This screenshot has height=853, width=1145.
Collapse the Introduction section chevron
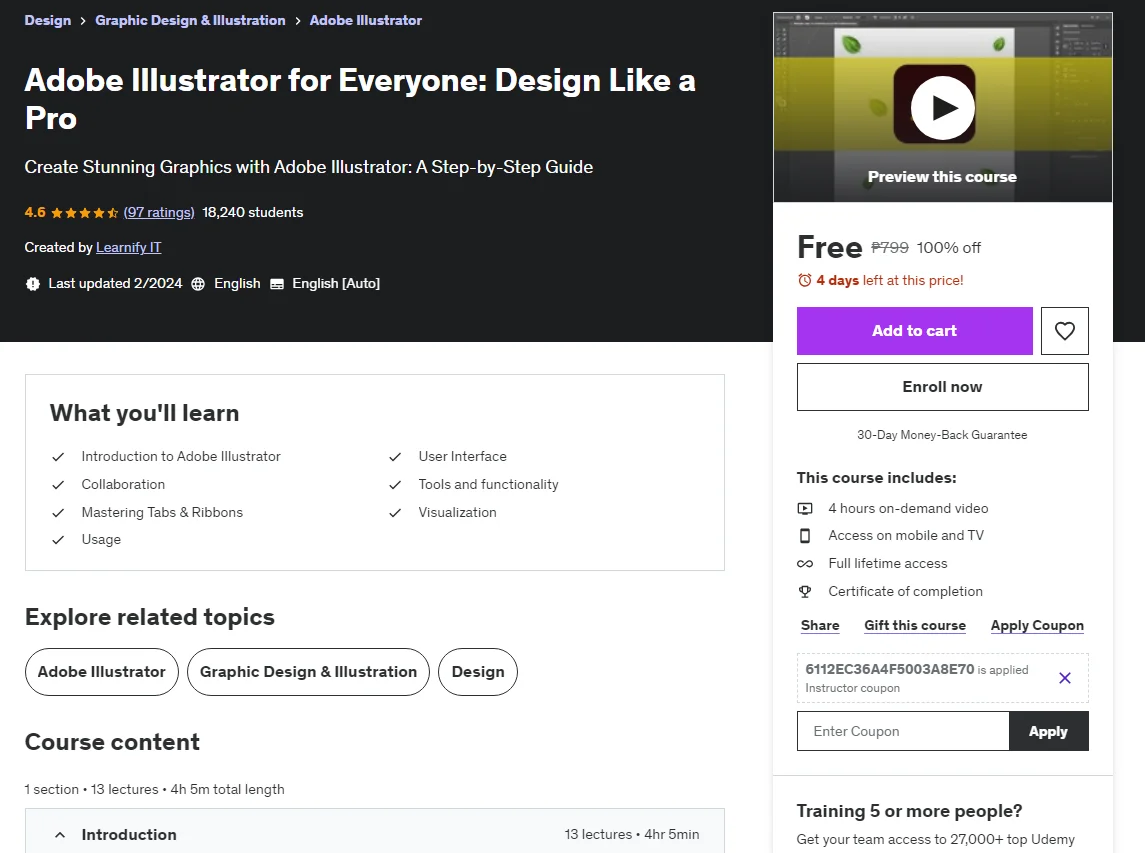[x=60, y=835]
